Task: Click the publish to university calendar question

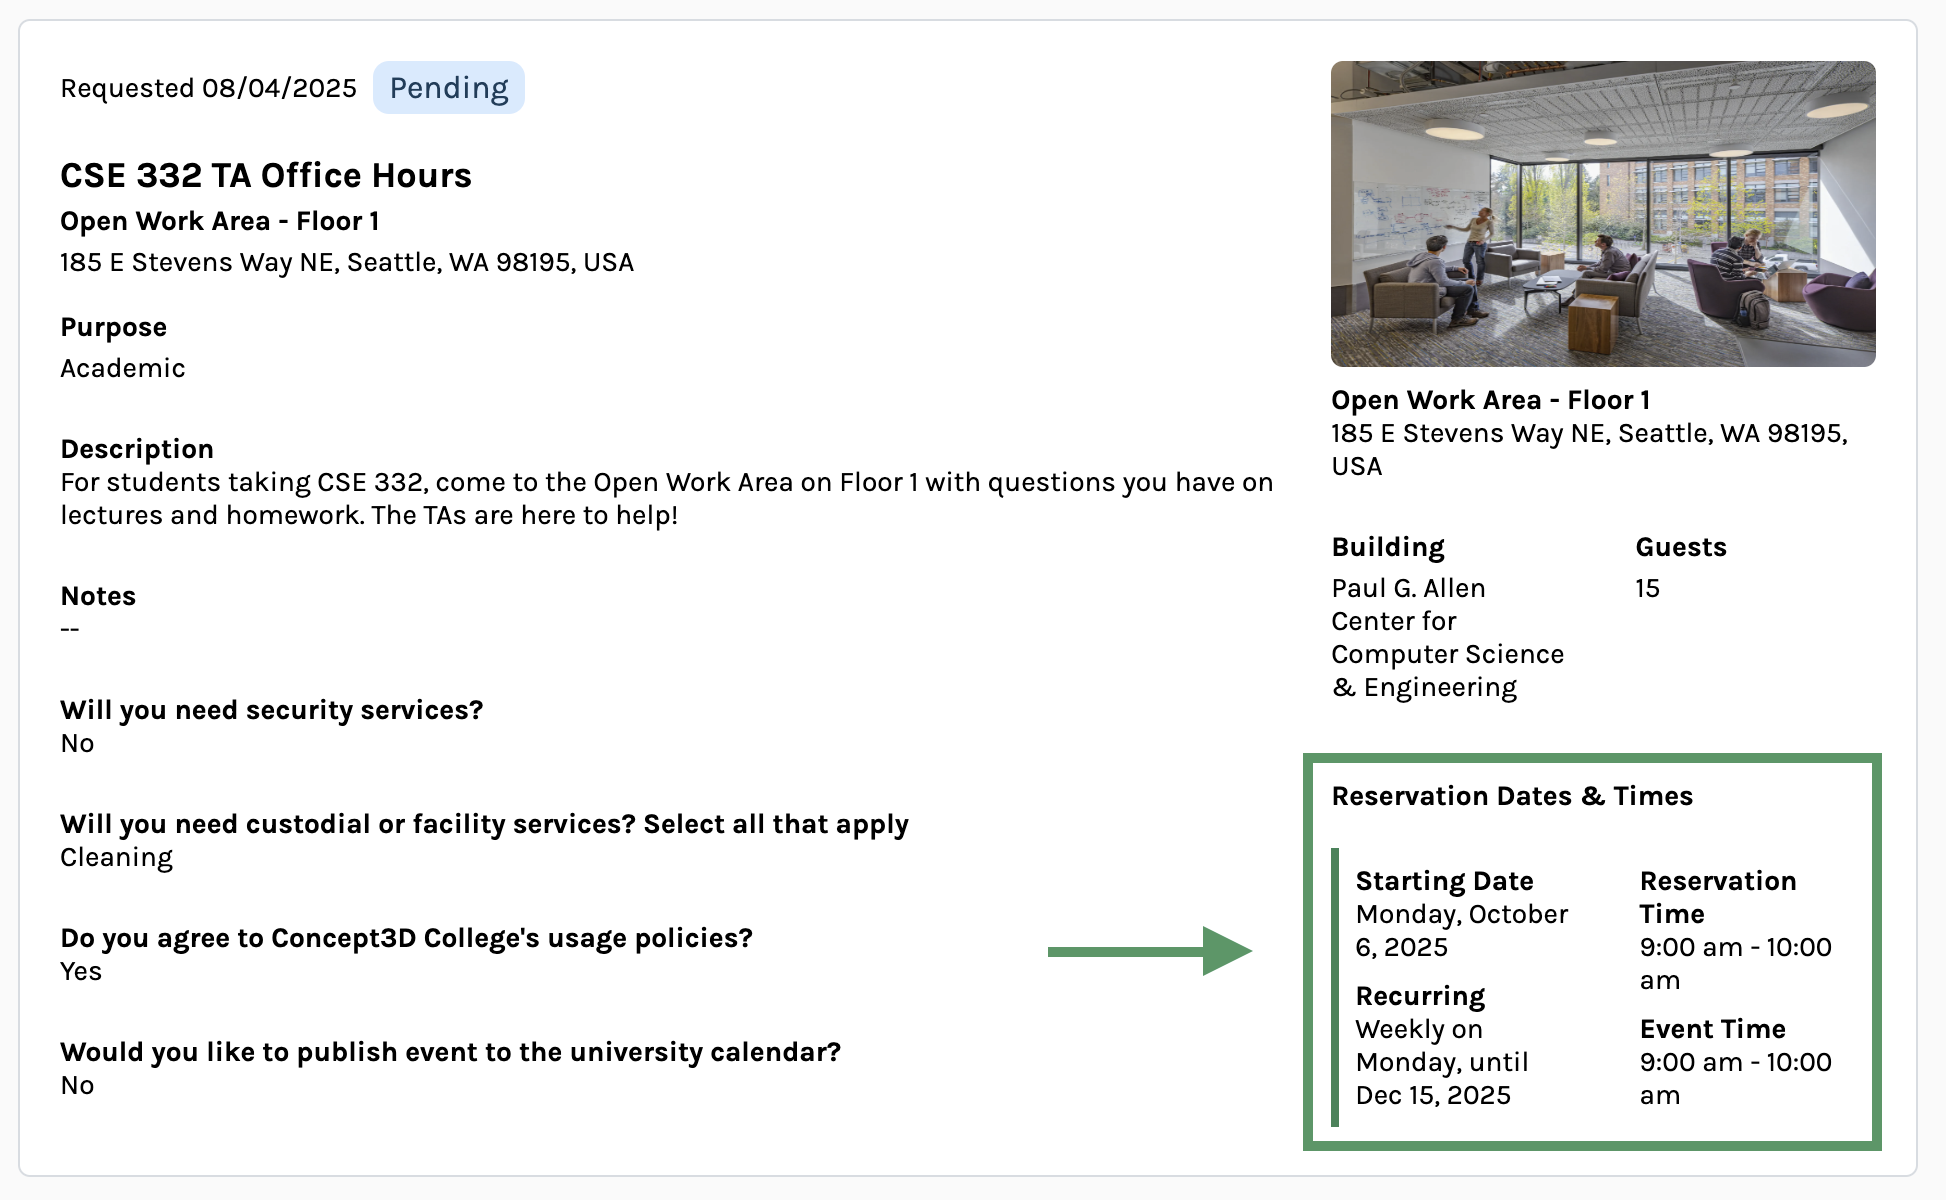Action: (x=450, y=1052)
